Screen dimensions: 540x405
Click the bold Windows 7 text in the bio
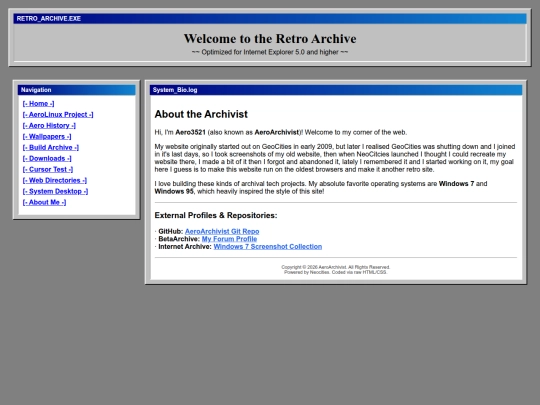tap(456, 184)
